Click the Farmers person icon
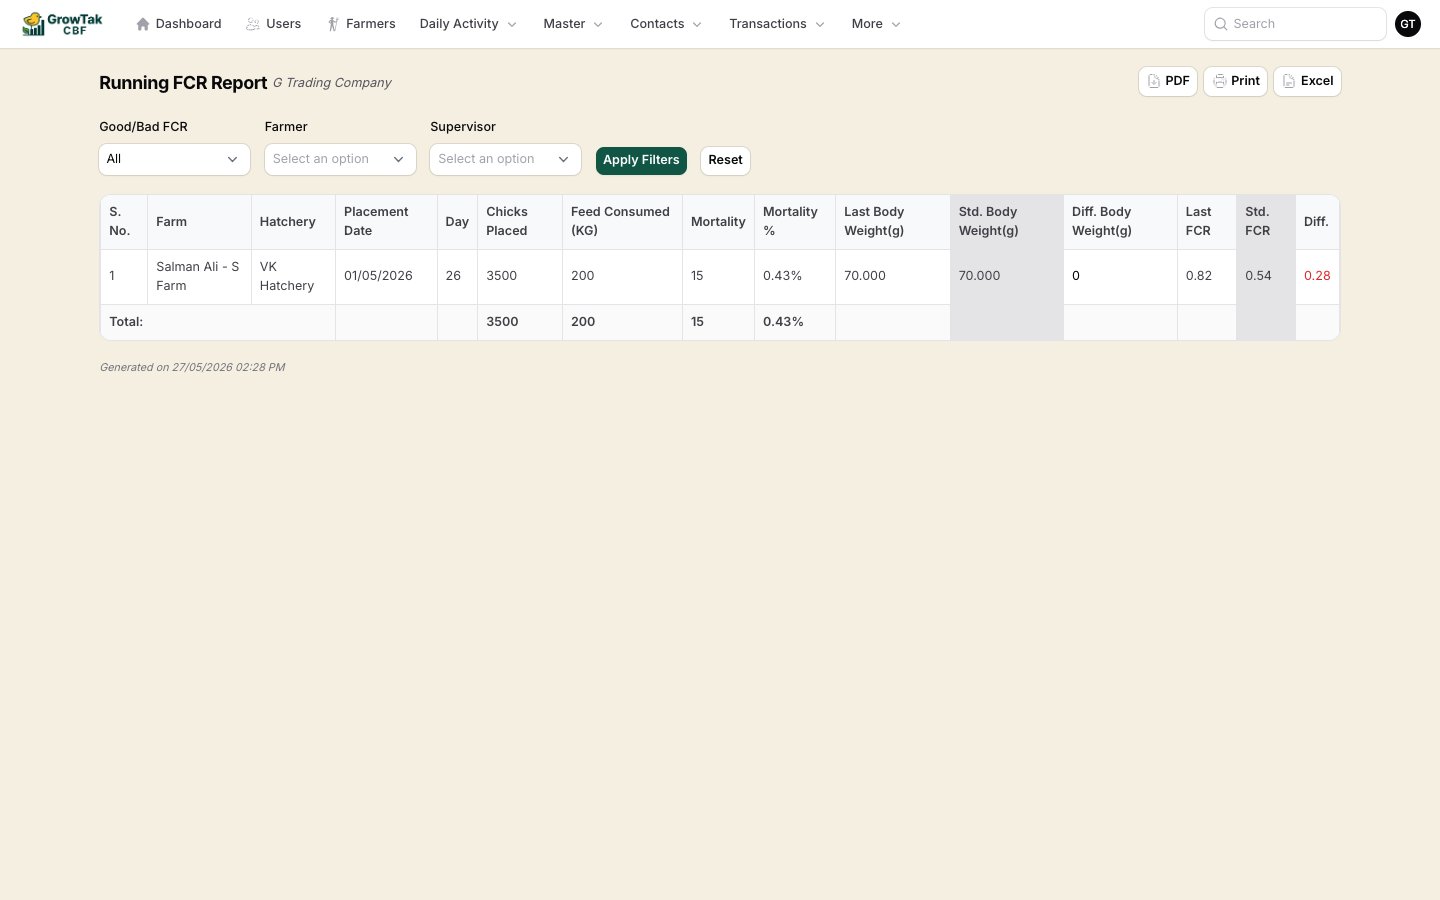This screenshot has width=1440, height=900. 333,24
